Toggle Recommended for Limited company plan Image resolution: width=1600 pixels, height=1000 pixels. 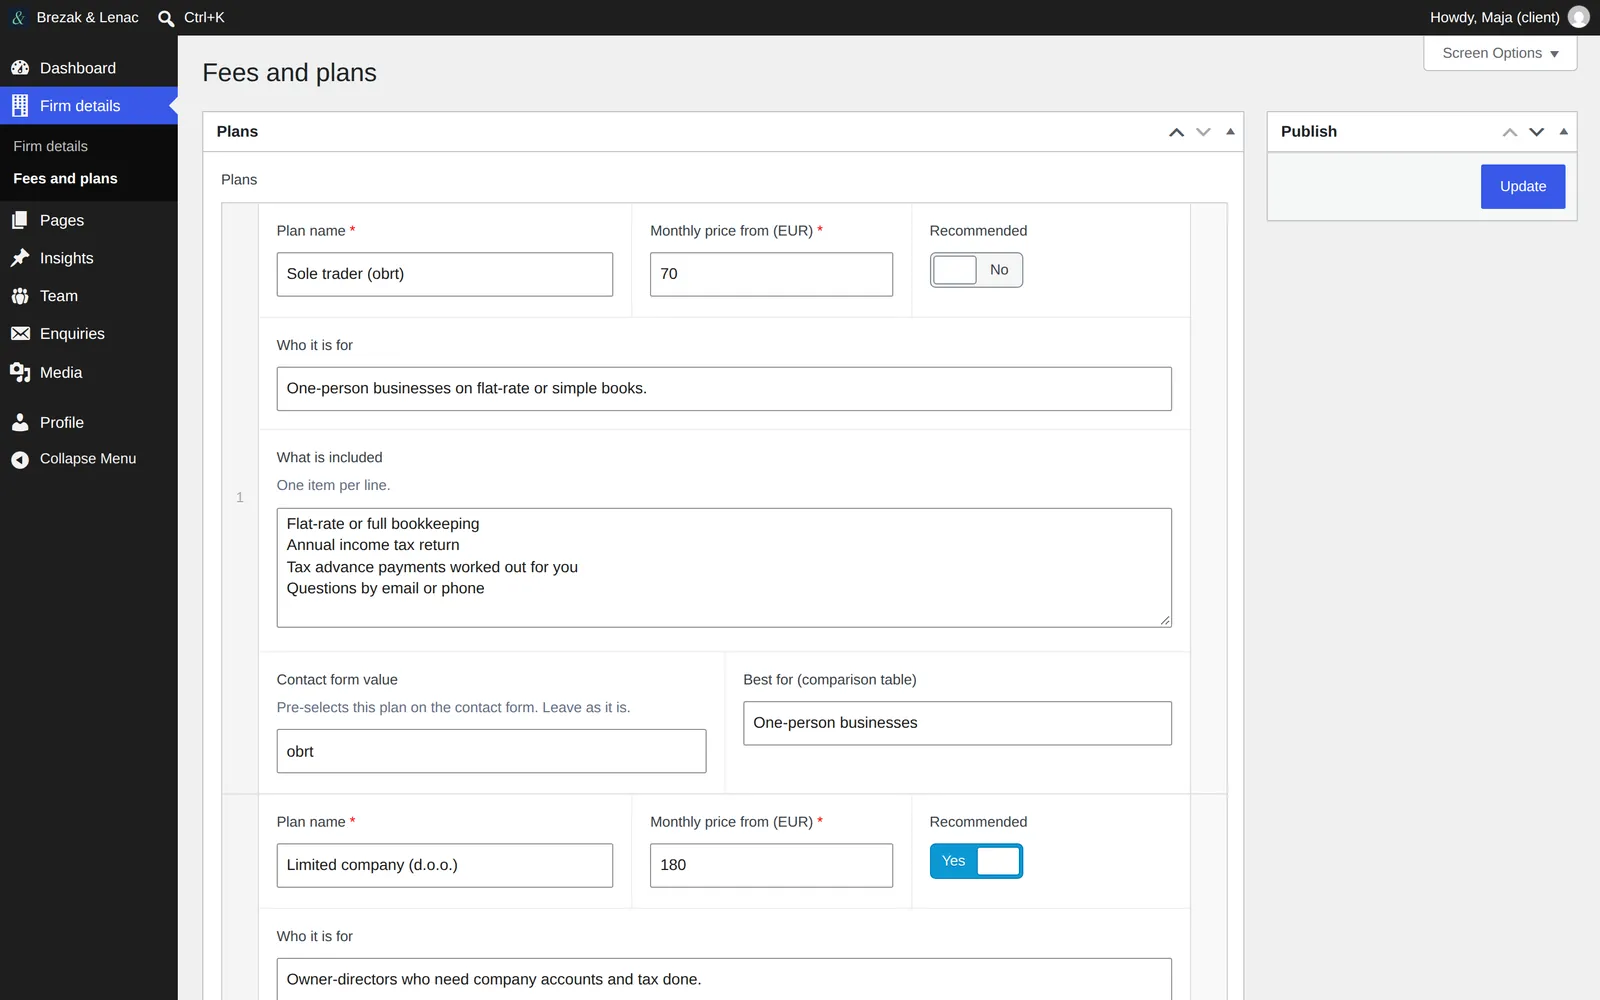pyautogui.click(x=976, y=861)
